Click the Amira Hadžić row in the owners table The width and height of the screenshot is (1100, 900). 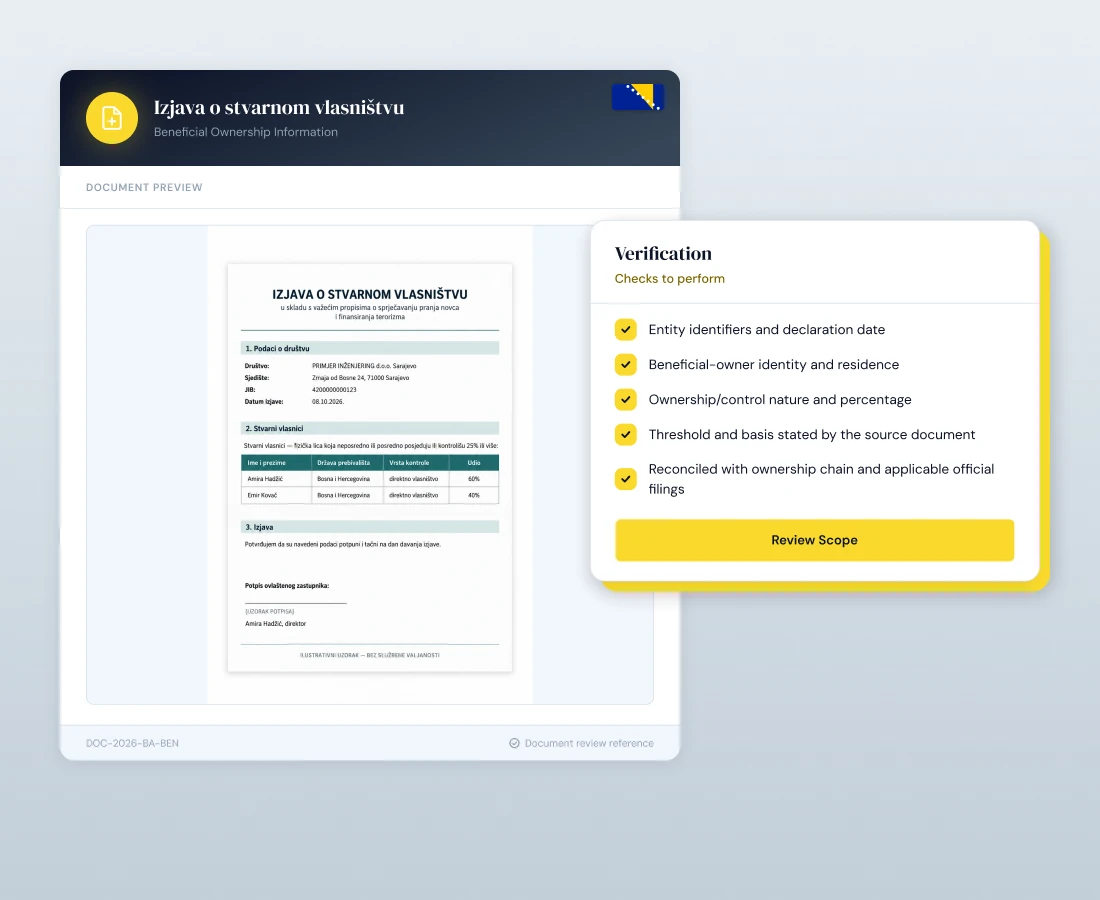(370, 479)
